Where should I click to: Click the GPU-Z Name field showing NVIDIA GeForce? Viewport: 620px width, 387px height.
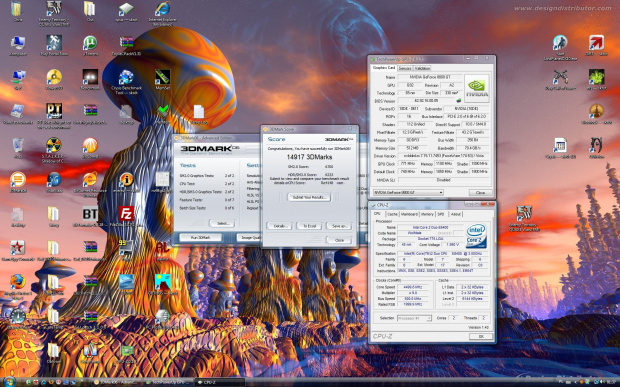tap(429, 77)
